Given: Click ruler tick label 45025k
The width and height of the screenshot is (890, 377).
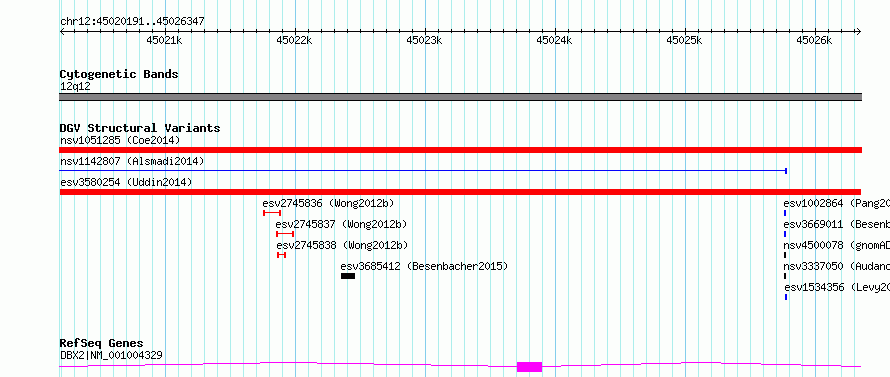Looking at the screenshot, I should coord(684,40).
